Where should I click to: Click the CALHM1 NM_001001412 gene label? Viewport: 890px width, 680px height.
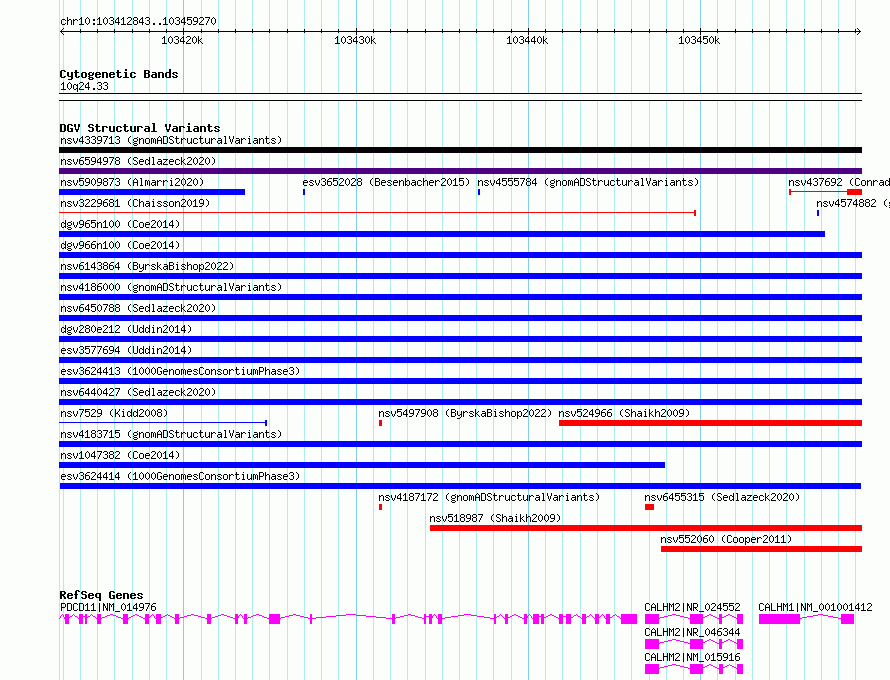[x=815, y=607]
